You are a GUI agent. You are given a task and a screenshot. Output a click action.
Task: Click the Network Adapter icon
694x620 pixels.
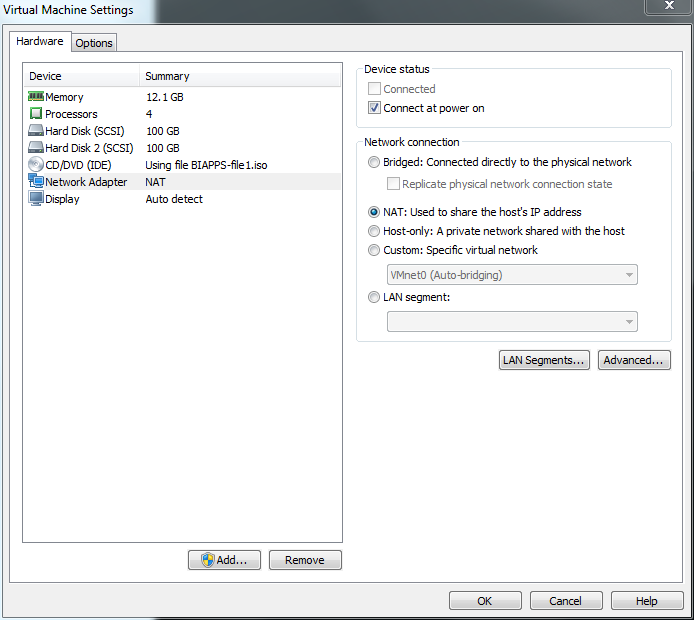click(36, 181)
